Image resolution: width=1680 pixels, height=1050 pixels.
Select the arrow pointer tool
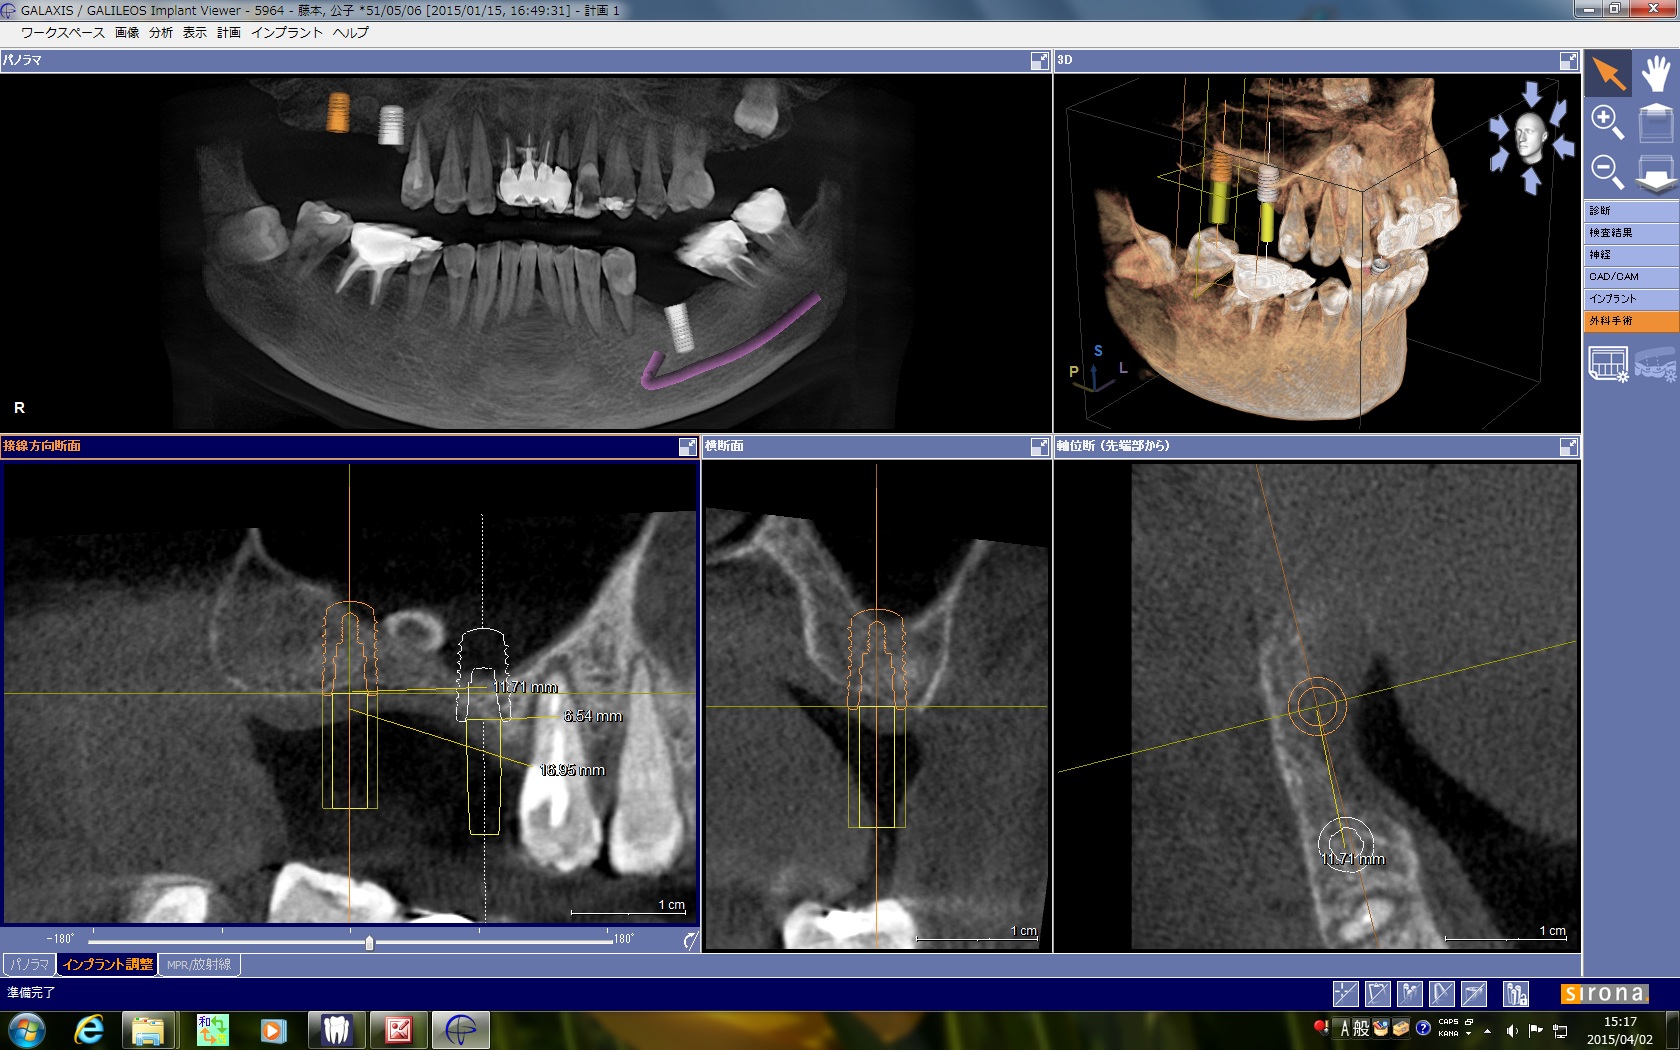pyautogui.click(x=1608, y=73)
